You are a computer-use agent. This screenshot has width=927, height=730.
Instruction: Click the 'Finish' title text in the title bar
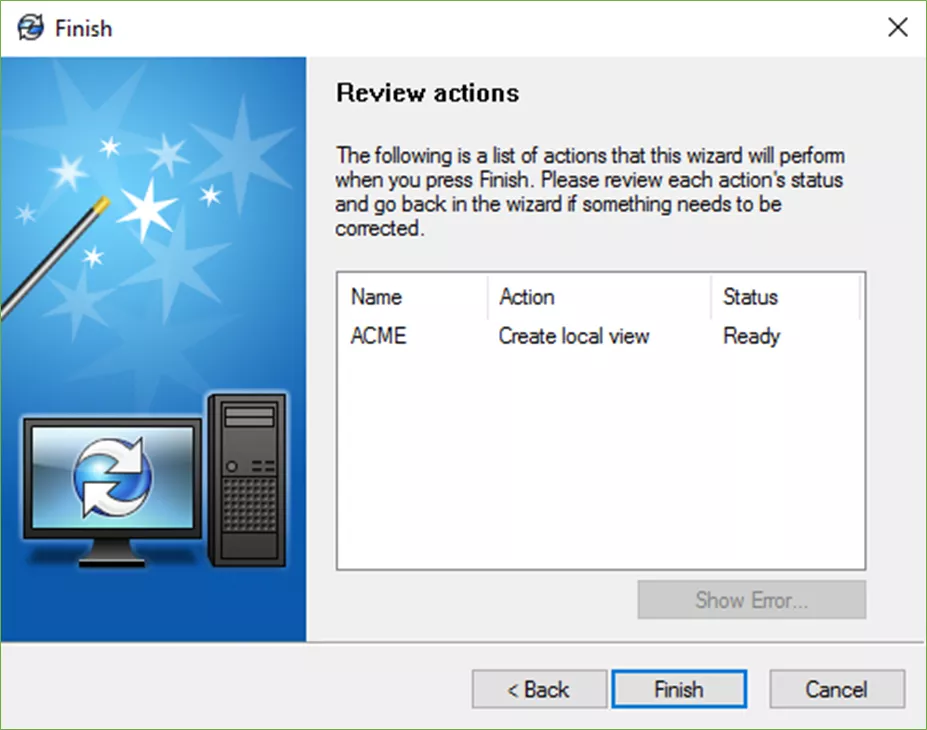[83, 28]
